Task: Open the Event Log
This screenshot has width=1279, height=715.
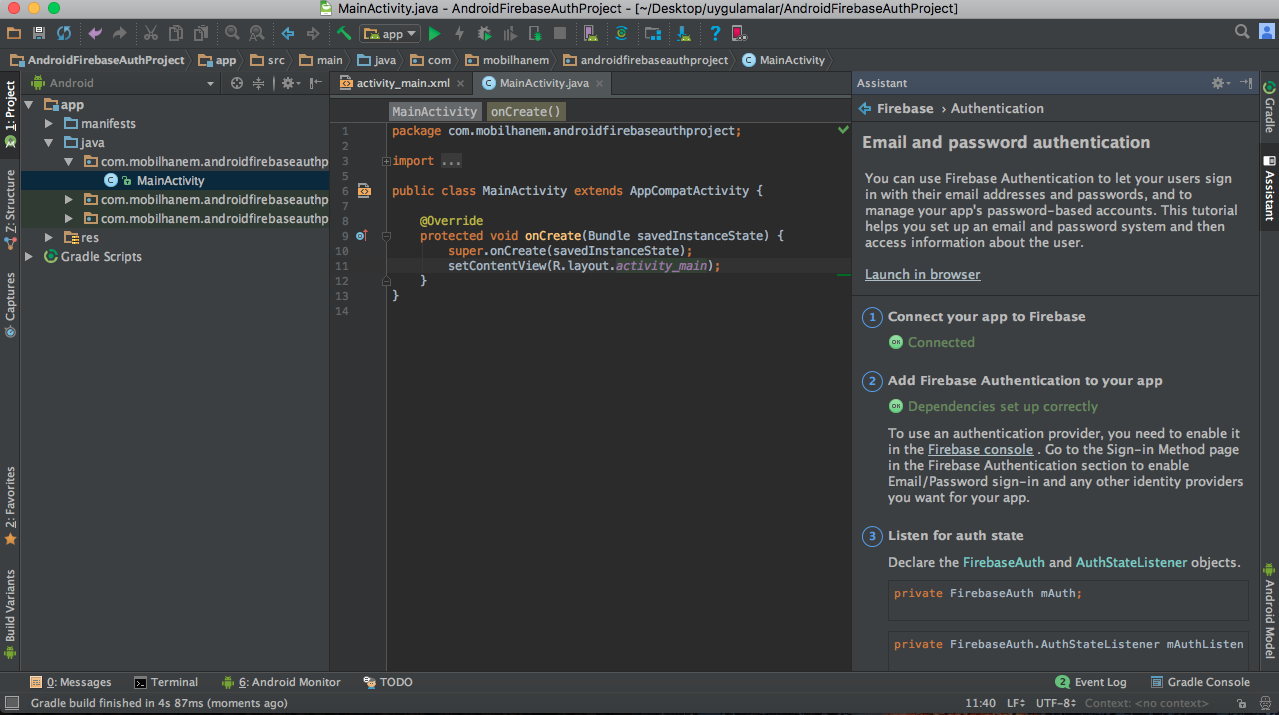Action: coord(1090,682)
